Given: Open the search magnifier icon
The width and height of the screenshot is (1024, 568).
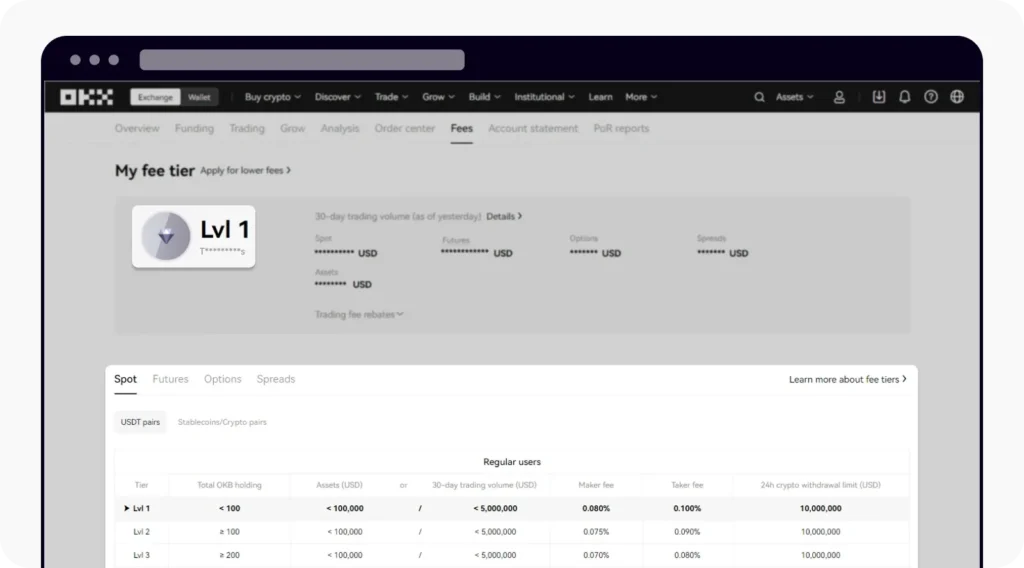Looking at the screenshot, I should coord(759,97).
